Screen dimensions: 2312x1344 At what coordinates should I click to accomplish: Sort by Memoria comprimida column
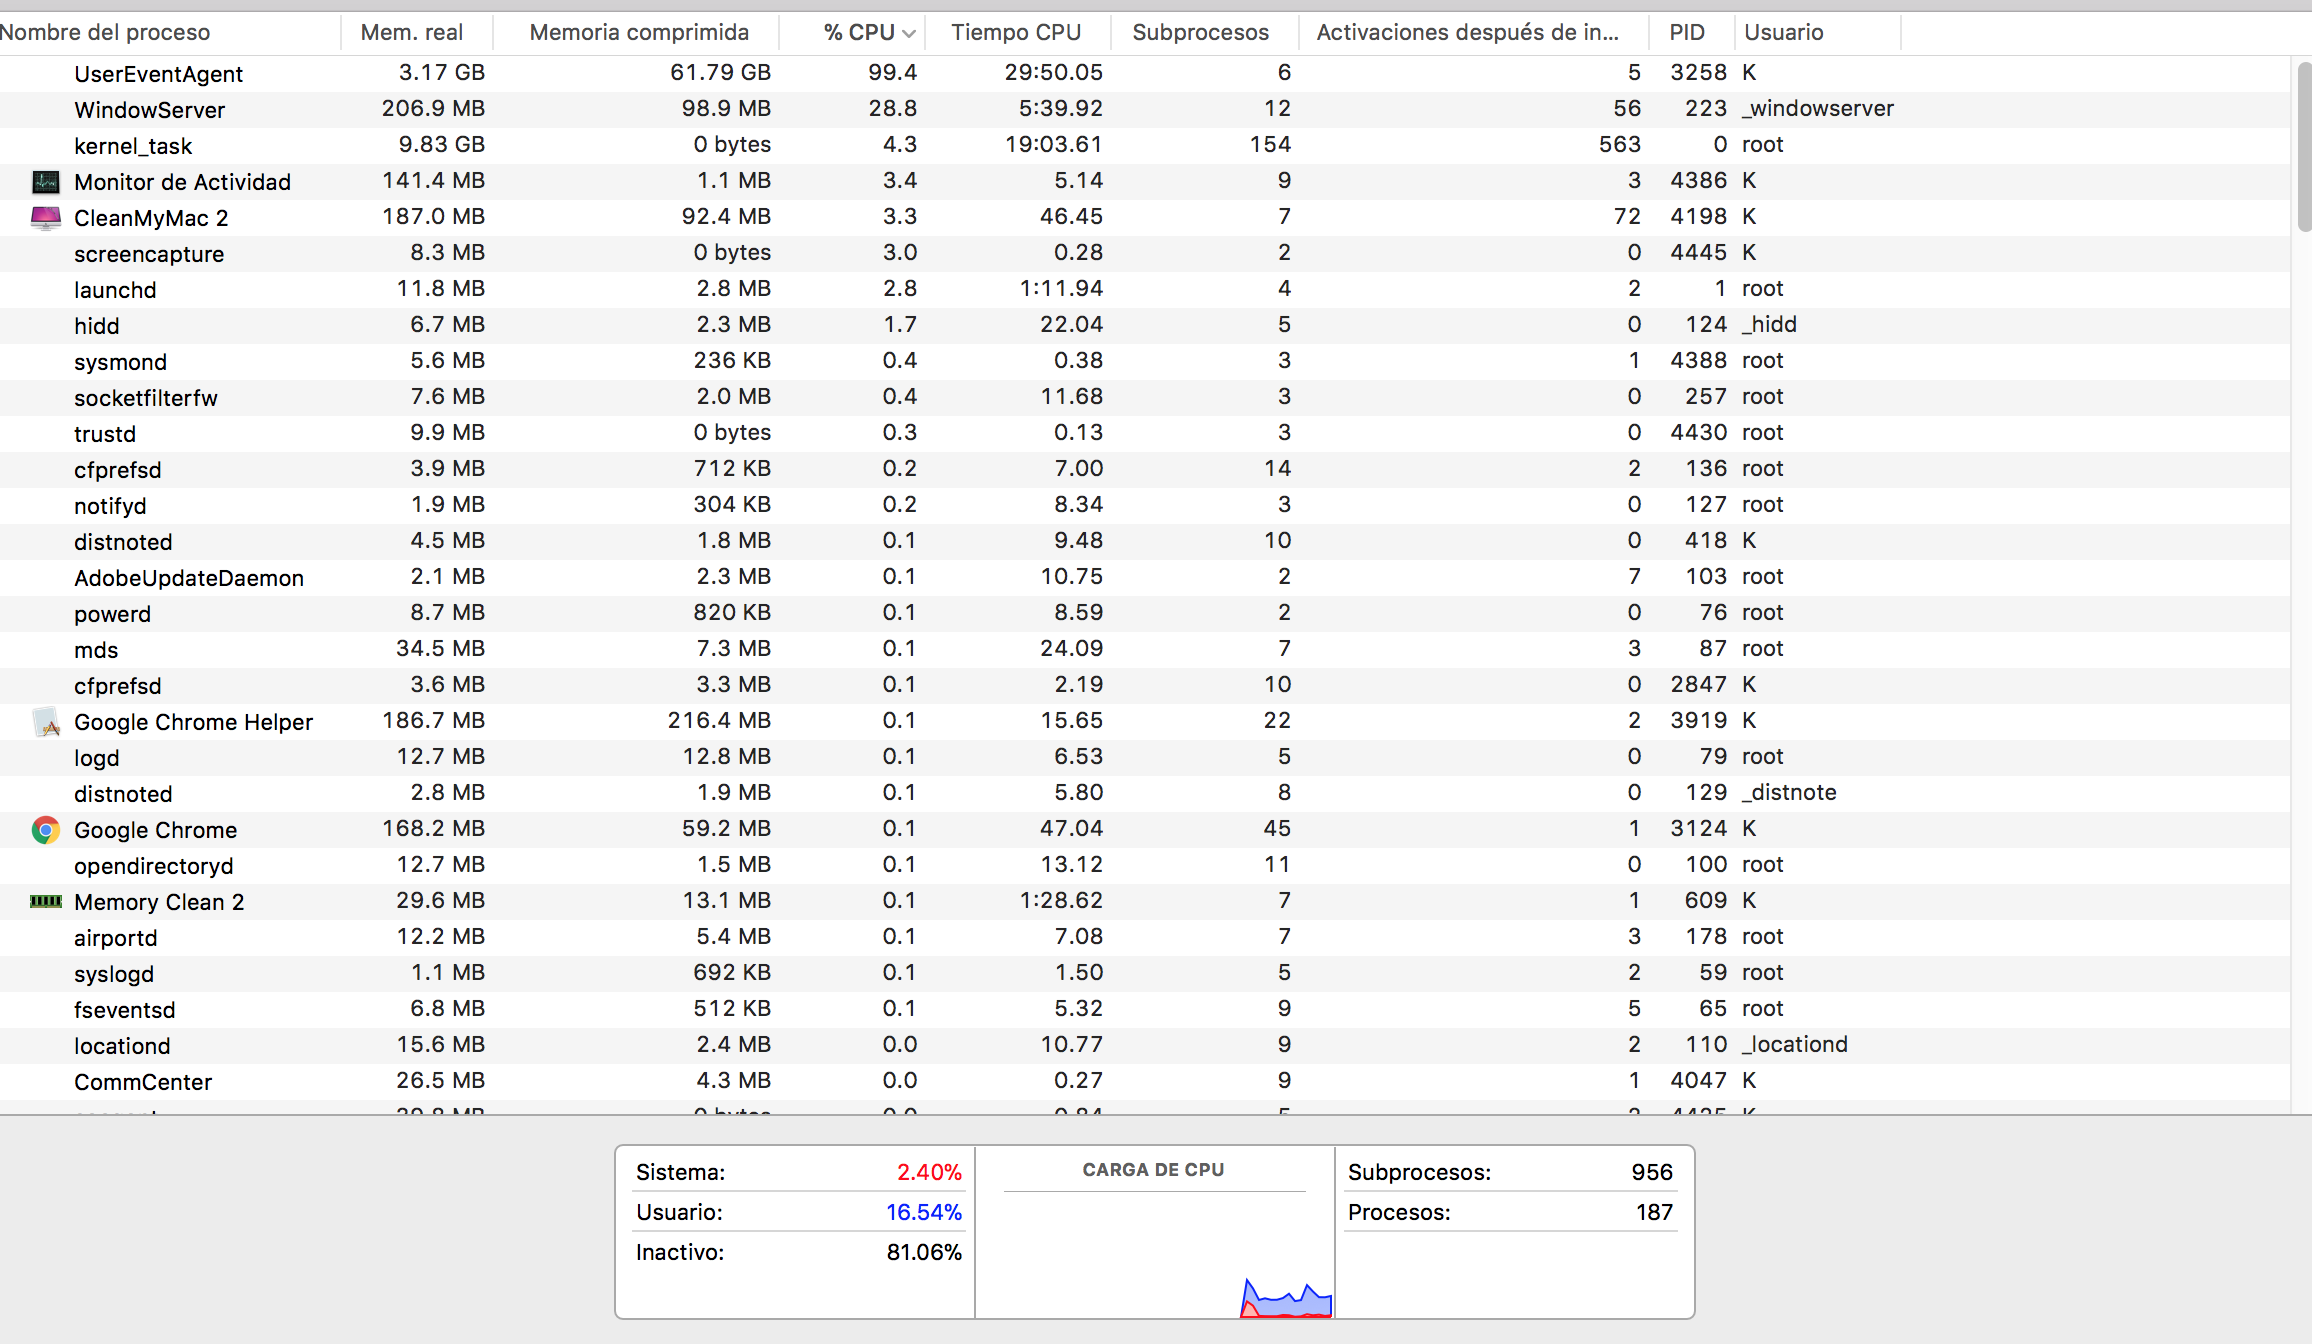tap(636, 33)
